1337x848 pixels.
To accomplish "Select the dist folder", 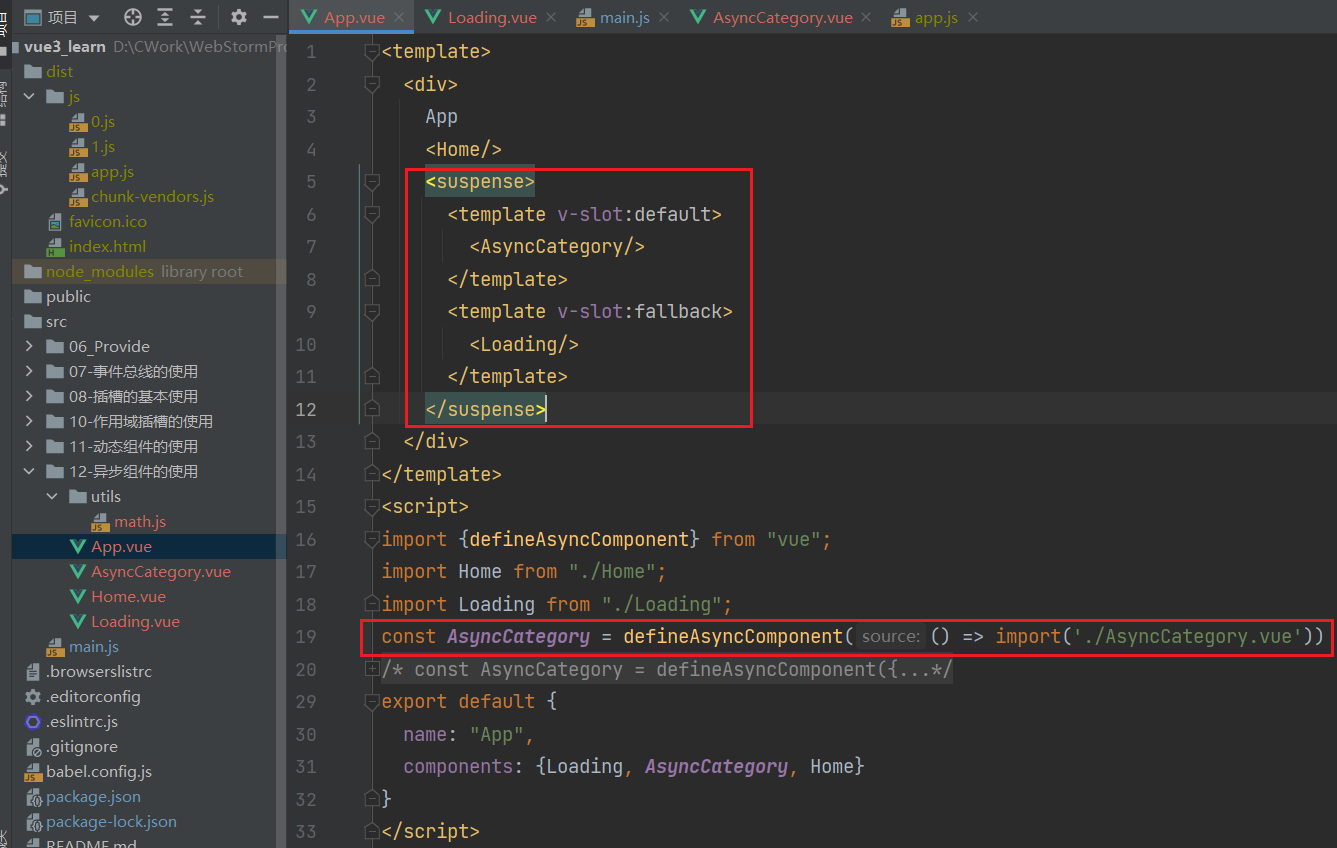I will click(59, 71).
